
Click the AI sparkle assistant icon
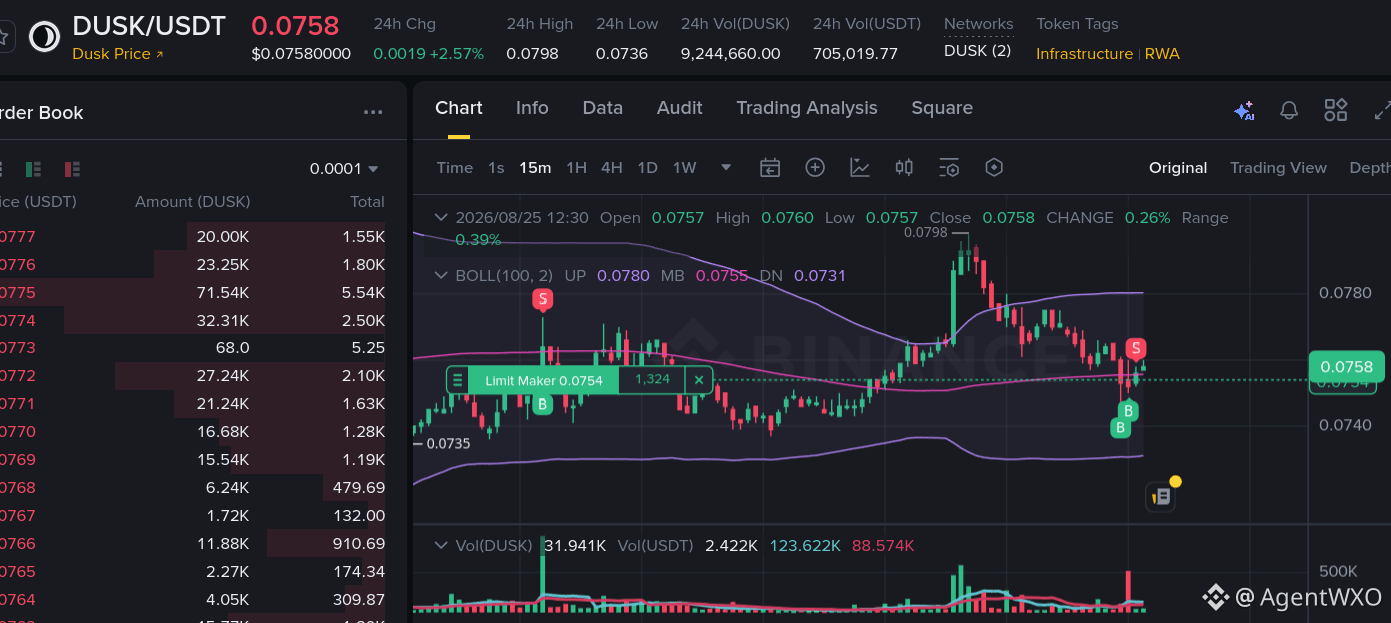tap(1244, 110)
